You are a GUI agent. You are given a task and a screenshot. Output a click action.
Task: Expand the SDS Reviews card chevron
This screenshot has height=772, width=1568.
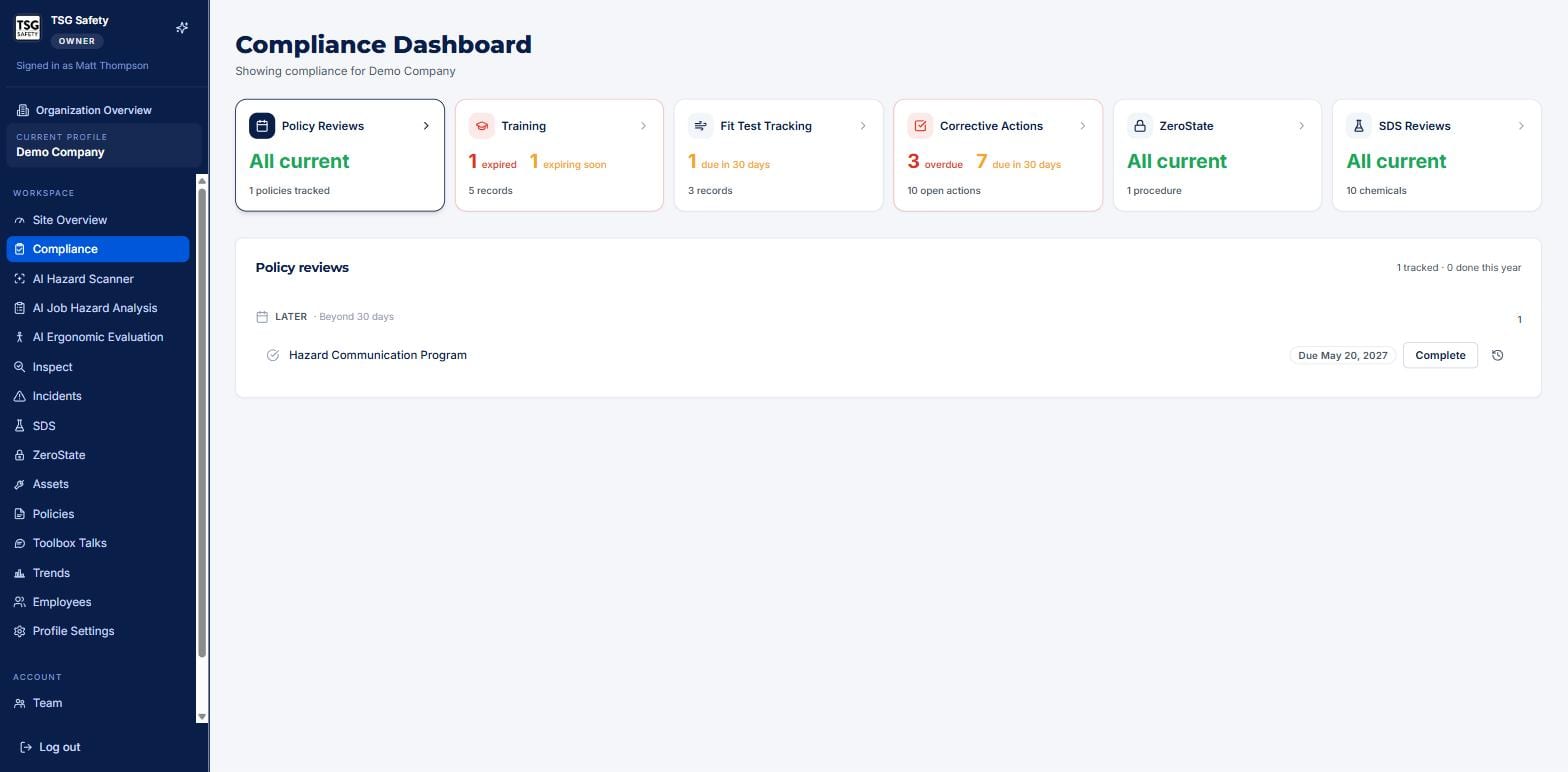[x=1521, y=126]
